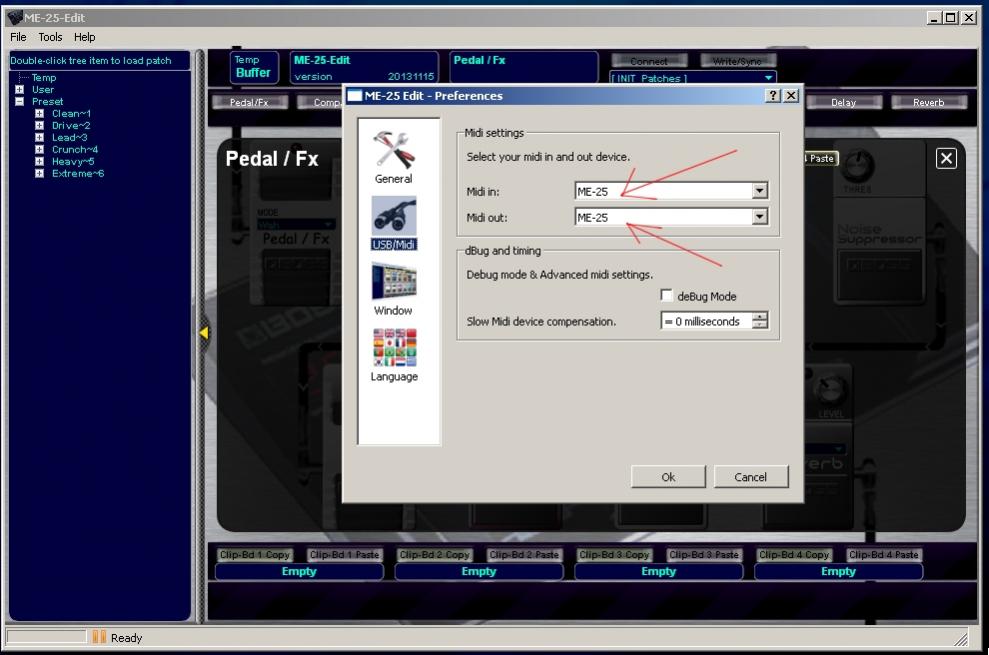Open the Delay effect button

(843, 102)
